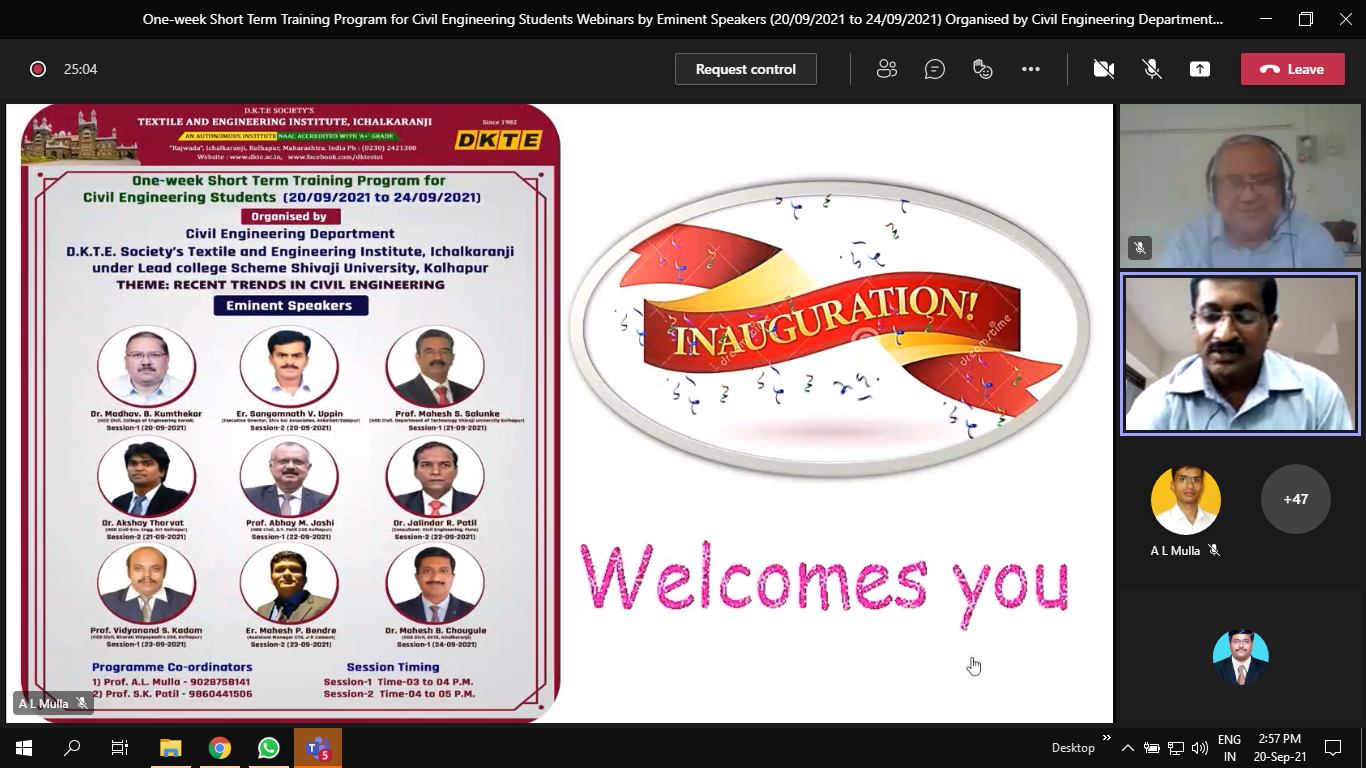Open WhatsApp from the taskbar
Screen dimensions: 1366x768
(268, 747)
